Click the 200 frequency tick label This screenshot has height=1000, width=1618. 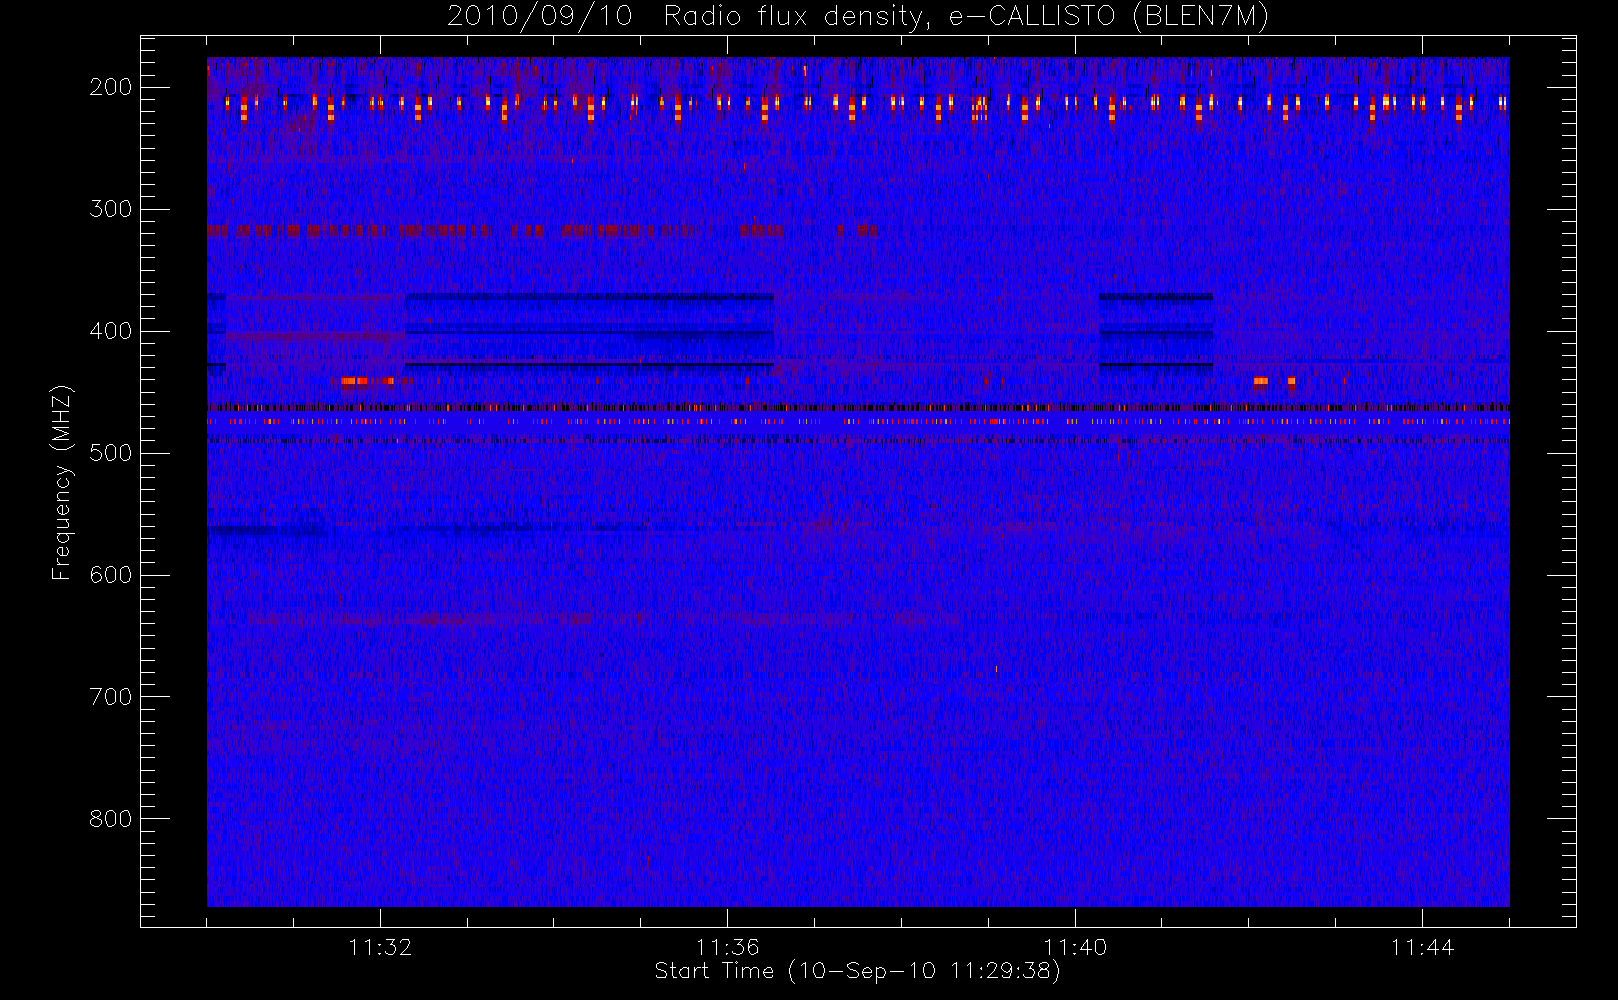pos(111,87)
